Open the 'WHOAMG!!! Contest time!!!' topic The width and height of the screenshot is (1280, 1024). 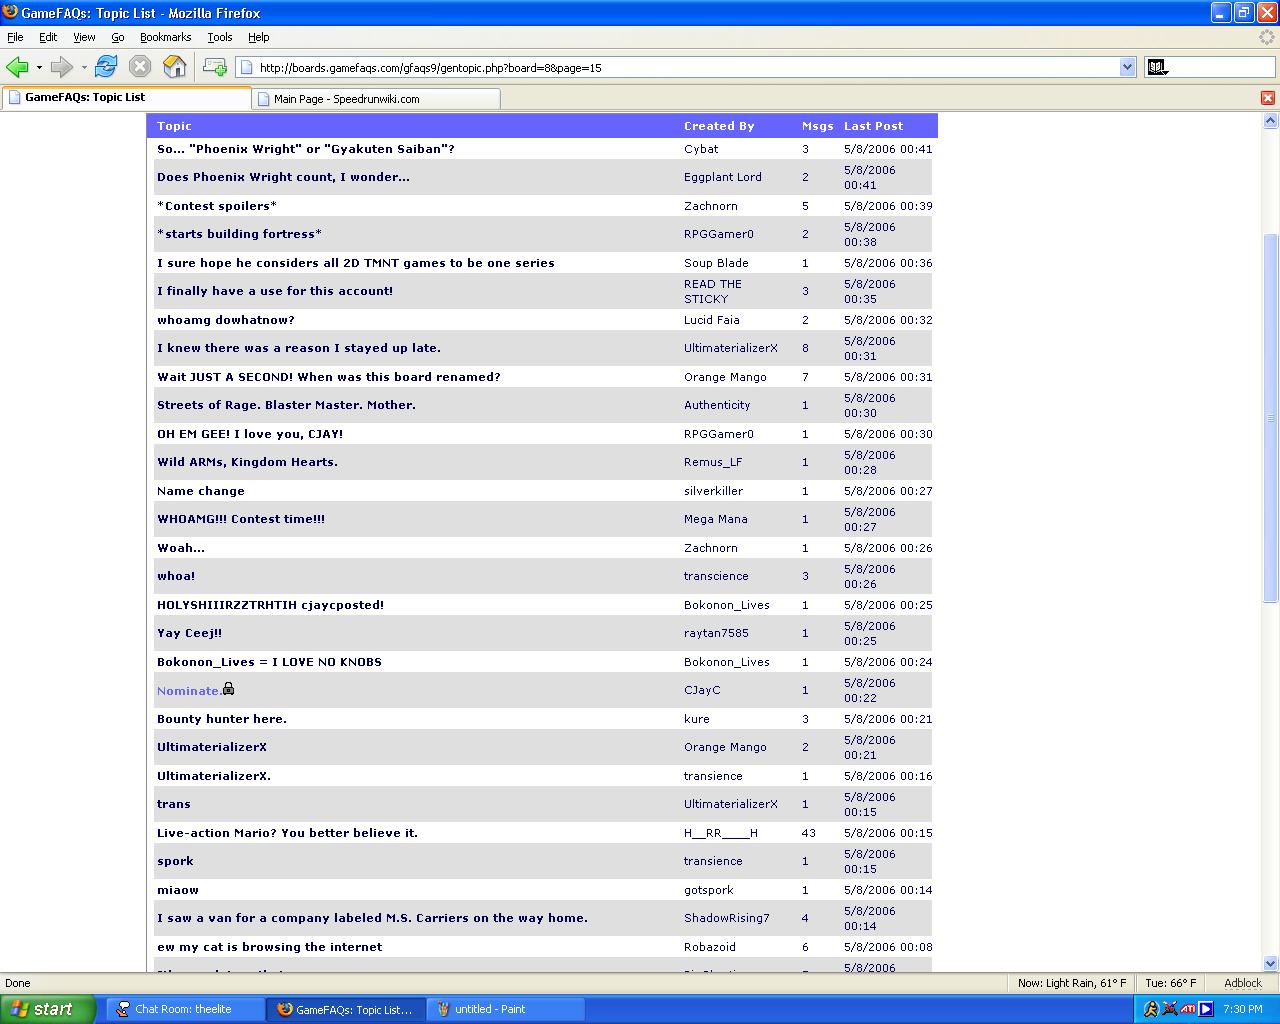(241, 519)
